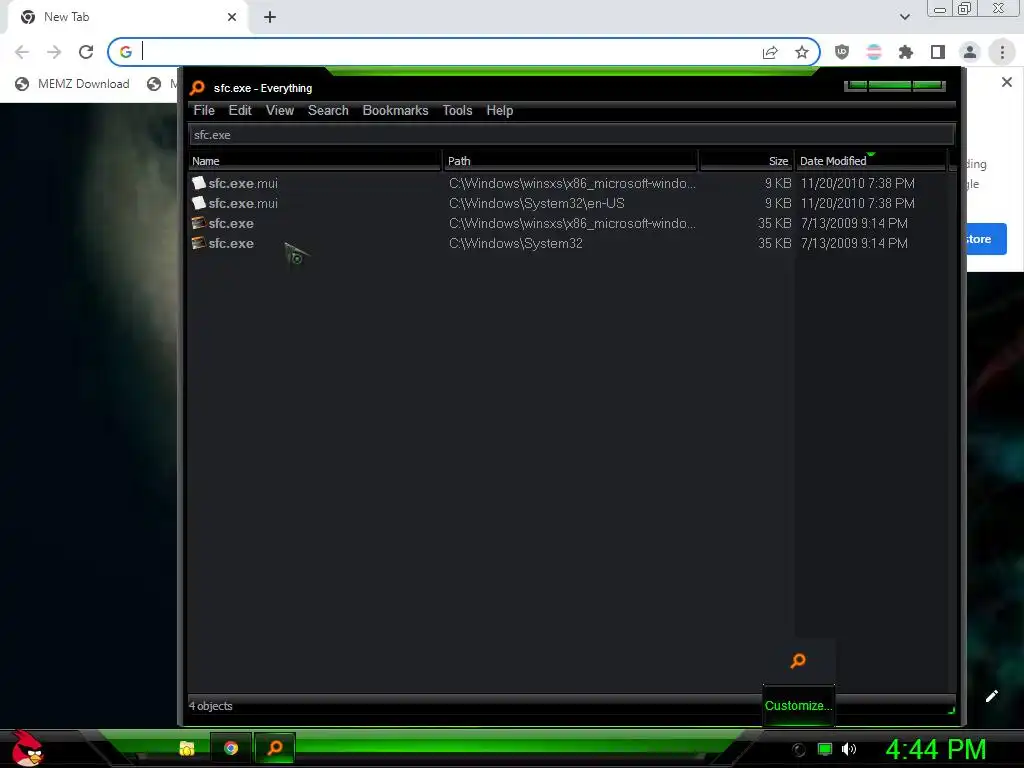Click the Everything tray magnifier icon above Customize
Screen dimensions: 1024x768
[798, 661]
